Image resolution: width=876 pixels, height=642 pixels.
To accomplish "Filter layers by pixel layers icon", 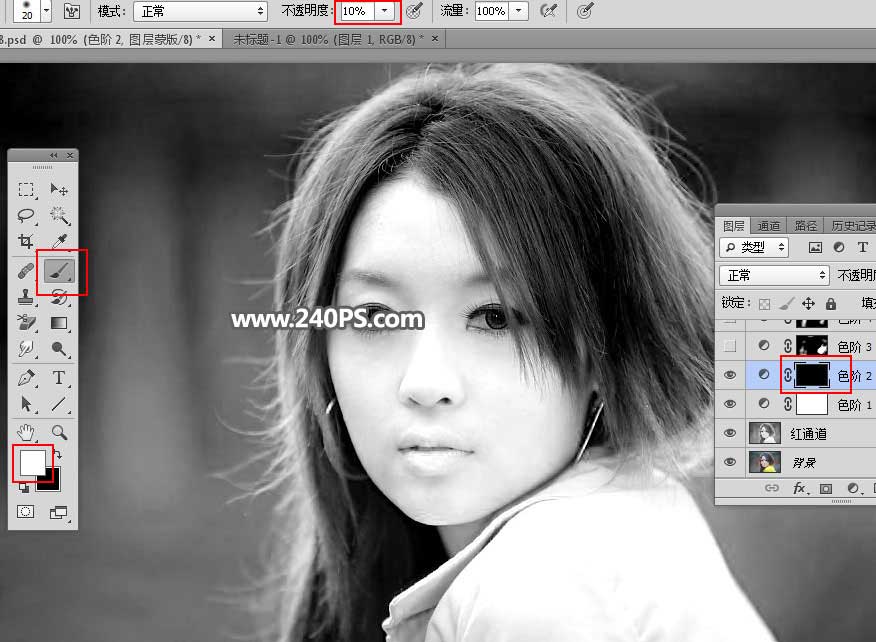I will 816,247.
